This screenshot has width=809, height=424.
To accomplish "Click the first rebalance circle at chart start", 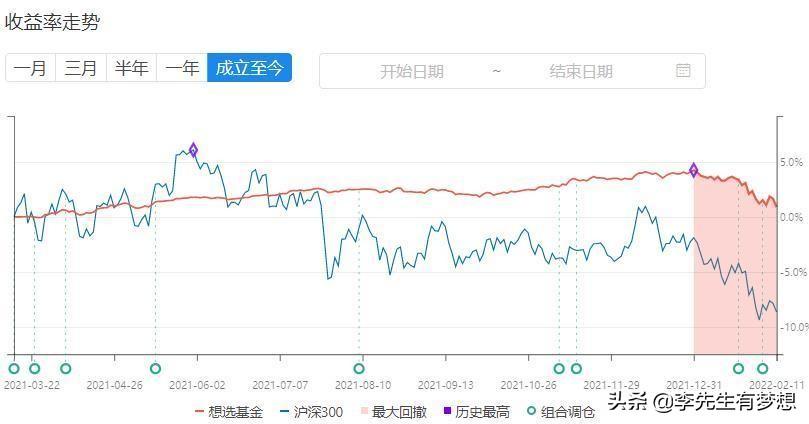I will tap(14, 369).
